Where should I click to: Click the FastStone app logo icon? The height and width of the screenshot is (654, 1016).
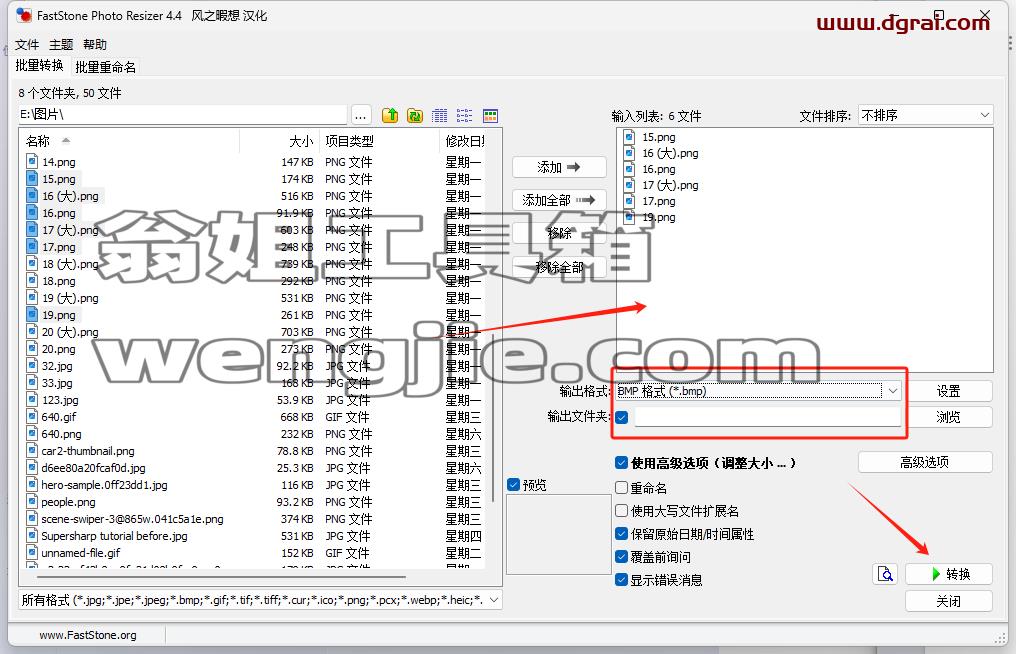(x=24, y=15)
